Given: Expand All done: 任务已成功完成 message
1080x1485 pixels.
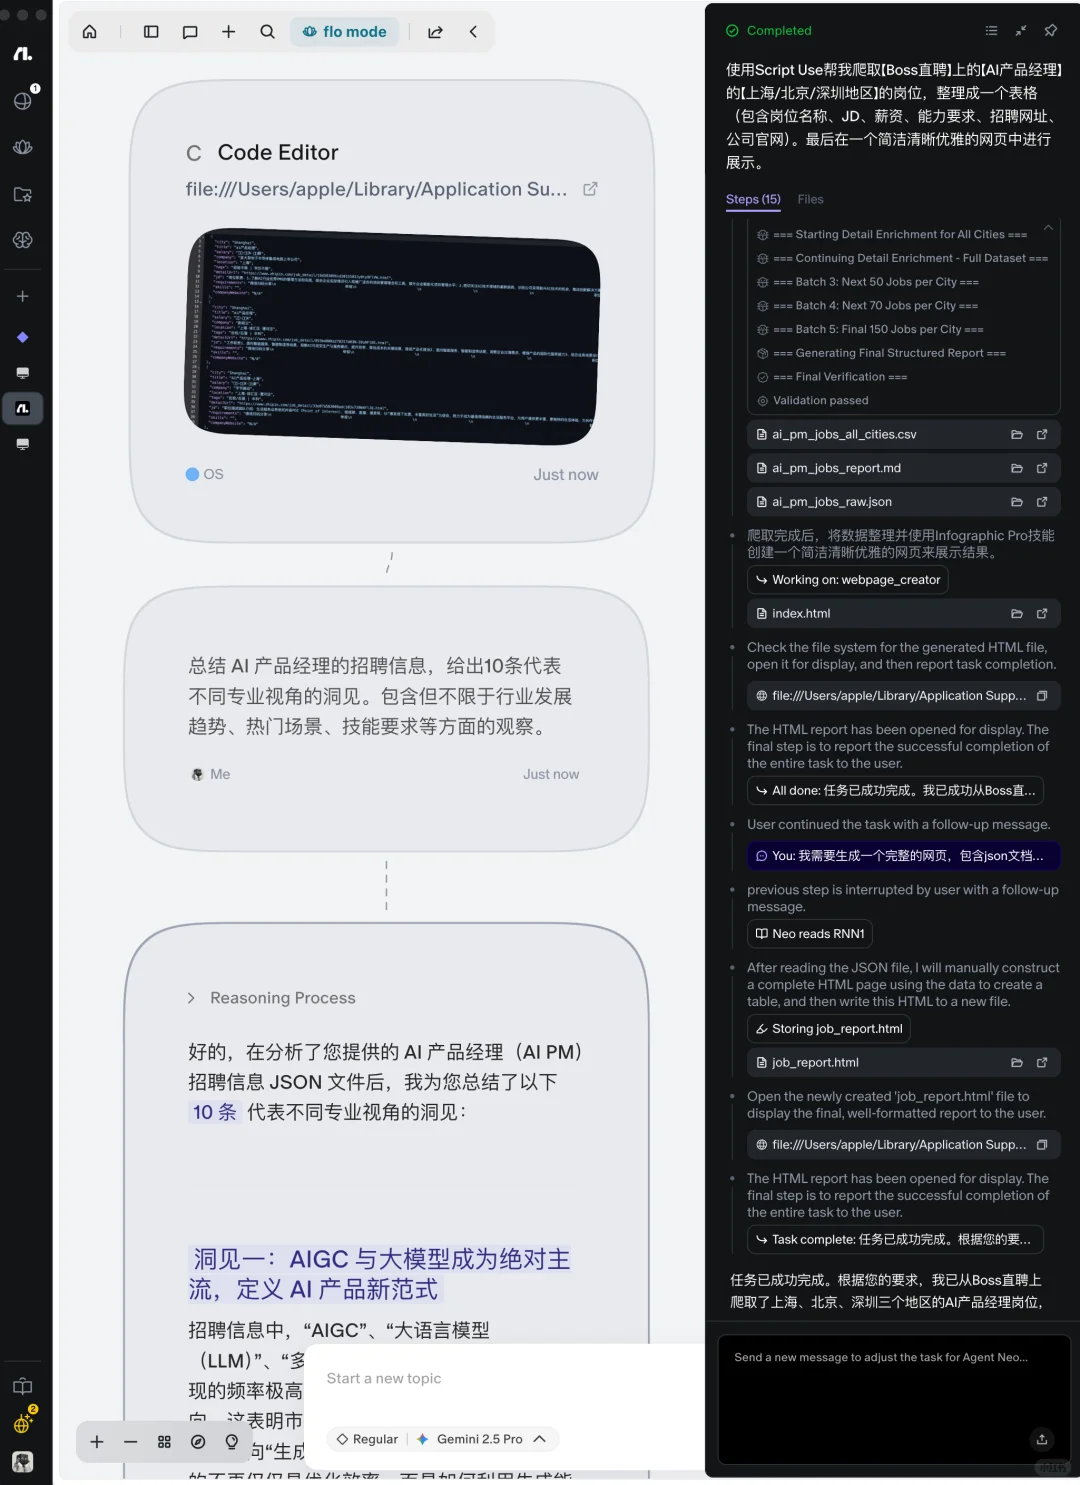Looking at the screenshot, I should pos(896,791).
